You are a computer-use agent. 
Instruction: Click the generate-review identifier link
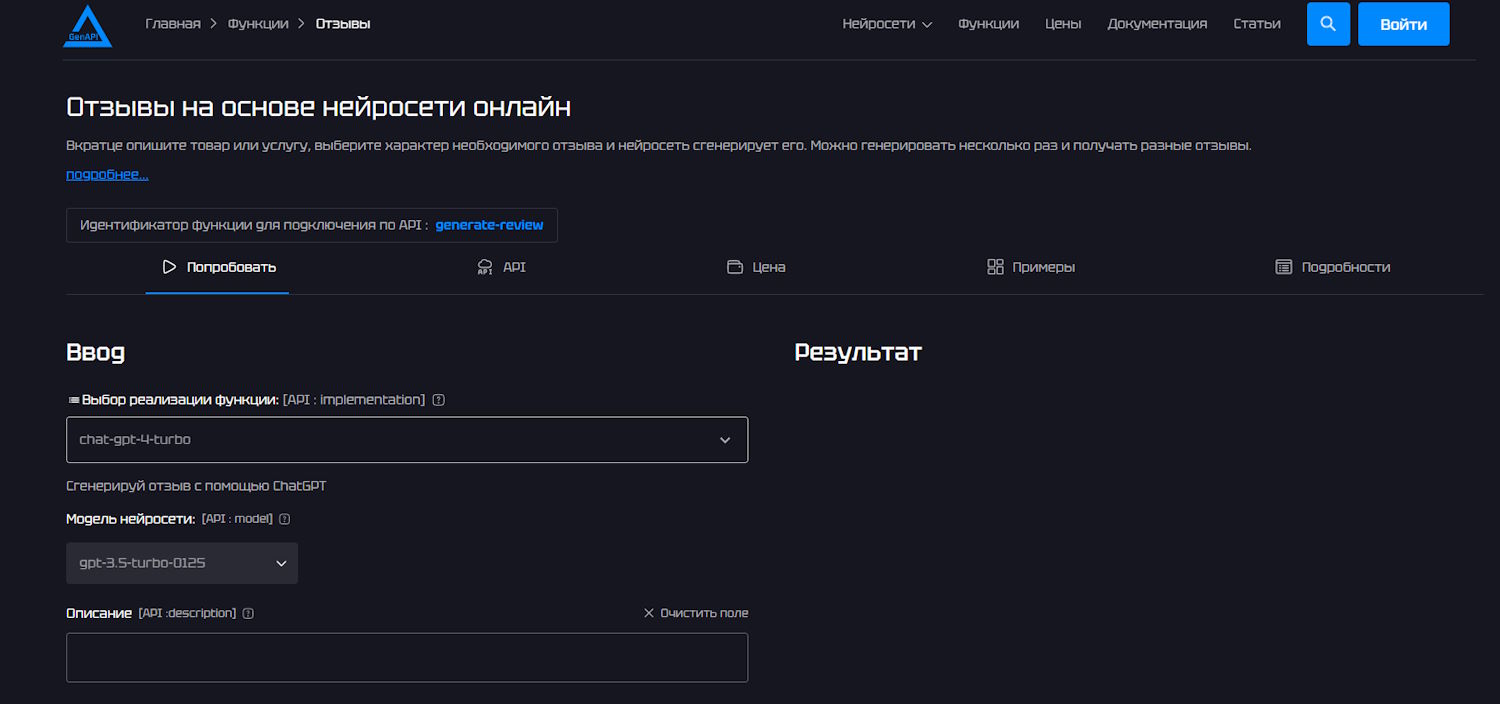coord(489,225)
